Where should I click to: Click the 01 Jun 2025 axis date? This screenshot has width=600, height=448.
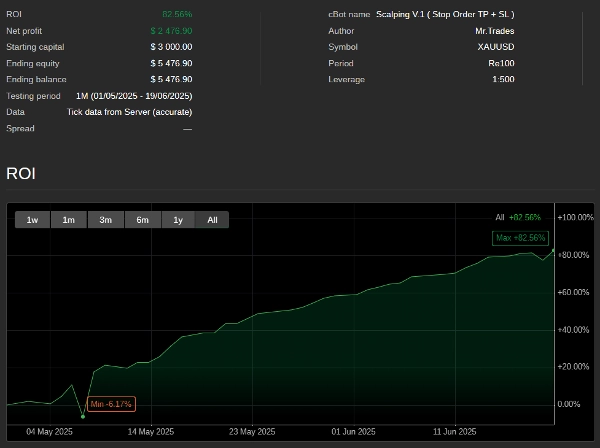pos(352,432)
